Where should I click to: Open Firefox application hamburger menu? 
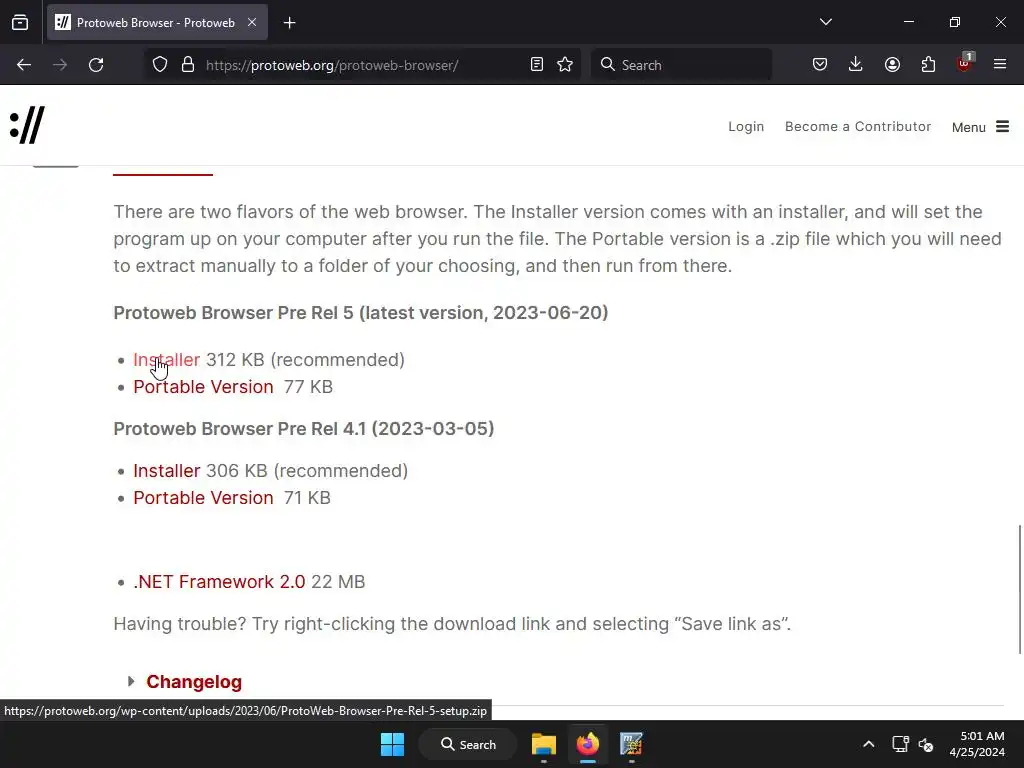click(x=1000, y=65)
